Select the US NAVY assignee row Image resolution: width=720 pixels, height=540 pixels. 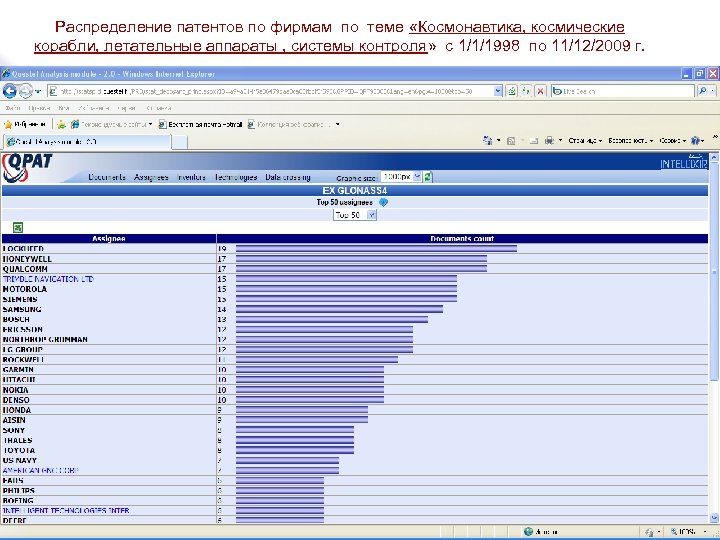pos(354,461)
